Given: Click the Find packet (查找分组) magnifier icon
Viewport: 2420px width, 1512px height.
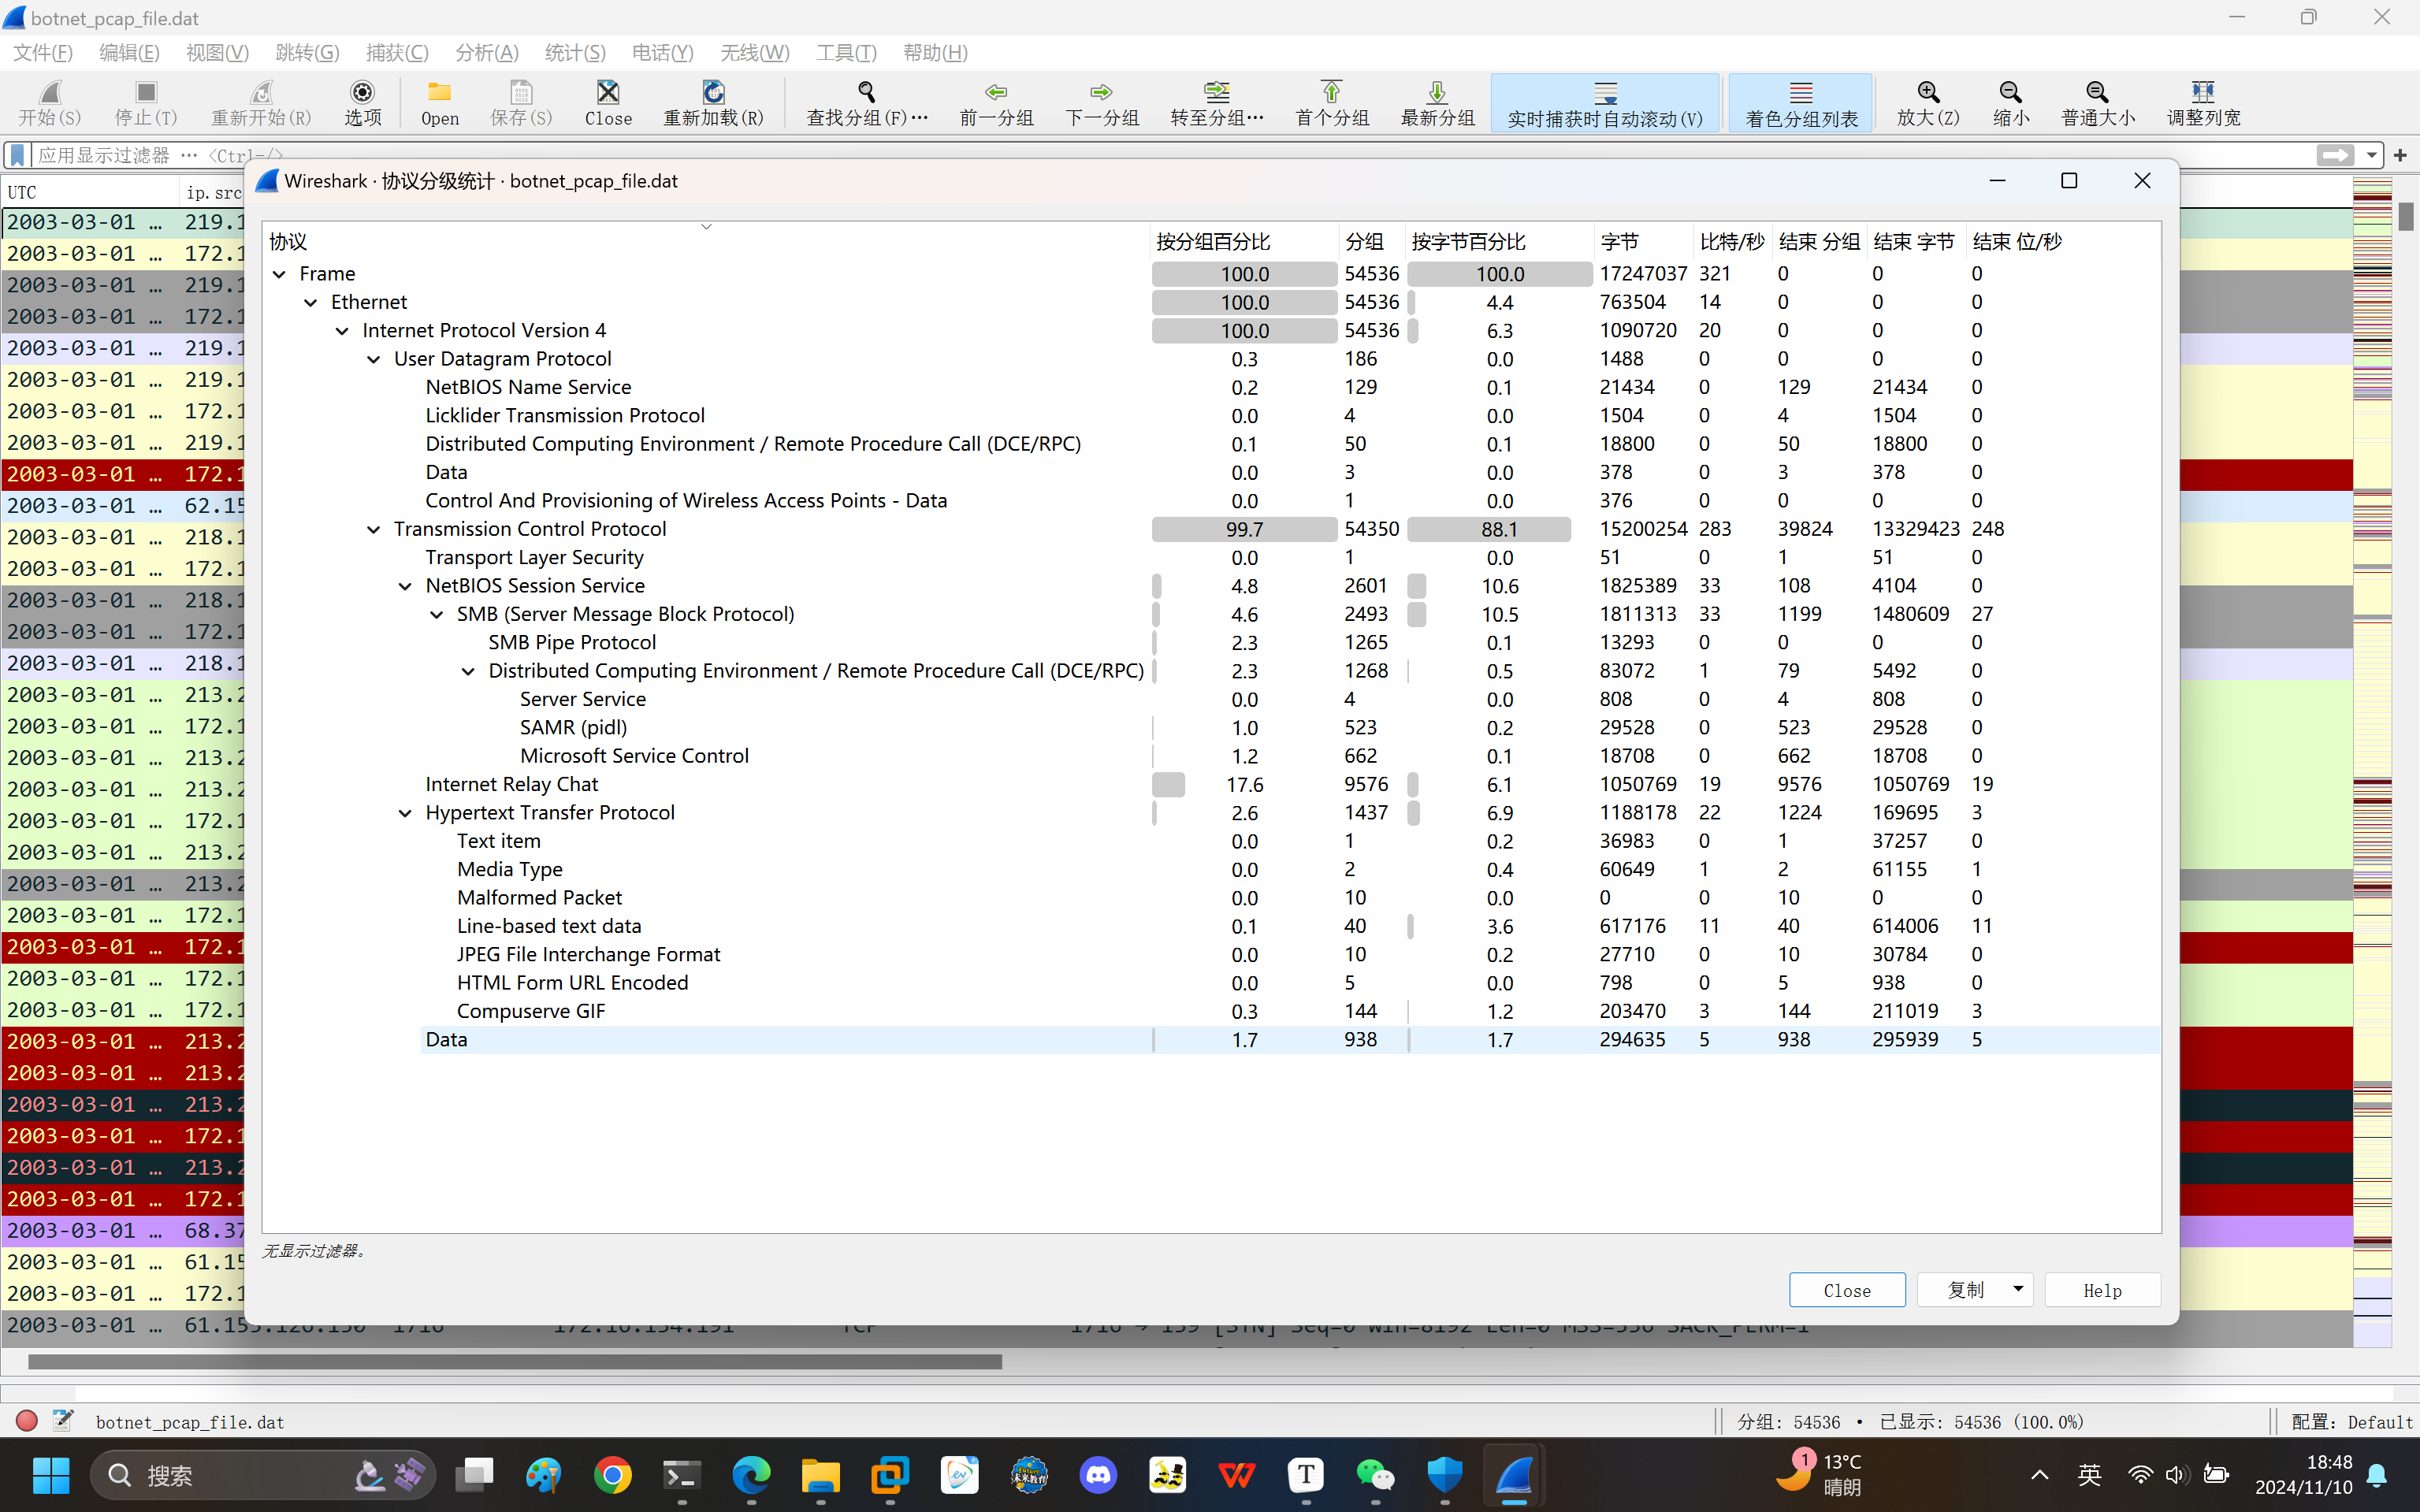Looking at the screenshot, I should pos(867,93).
